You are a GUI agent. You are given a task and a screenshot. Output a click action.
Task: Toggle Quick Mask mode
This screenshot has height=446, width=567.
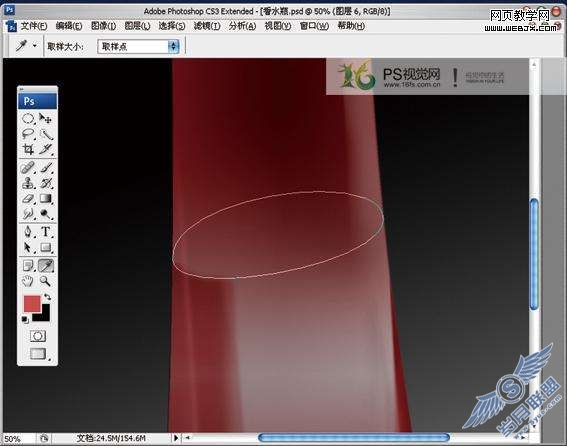click(38, 336)
